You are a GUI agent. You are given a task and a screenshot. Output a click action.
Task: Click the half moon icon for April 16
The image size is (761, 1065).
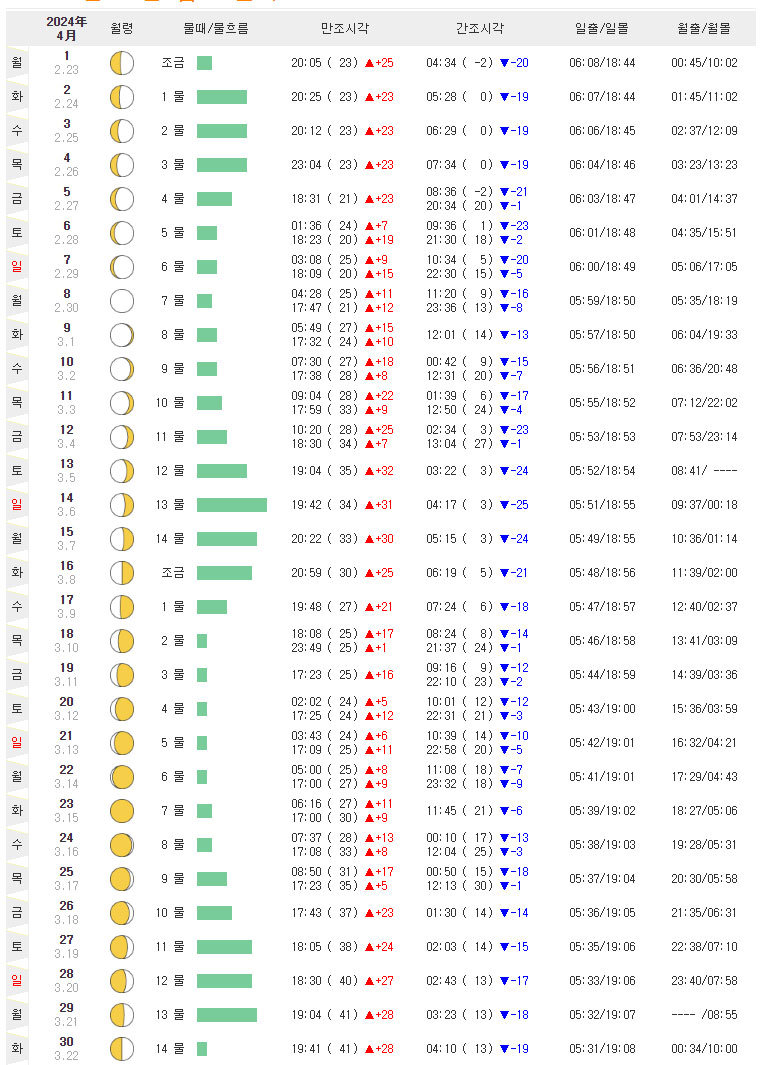[121, 573]
